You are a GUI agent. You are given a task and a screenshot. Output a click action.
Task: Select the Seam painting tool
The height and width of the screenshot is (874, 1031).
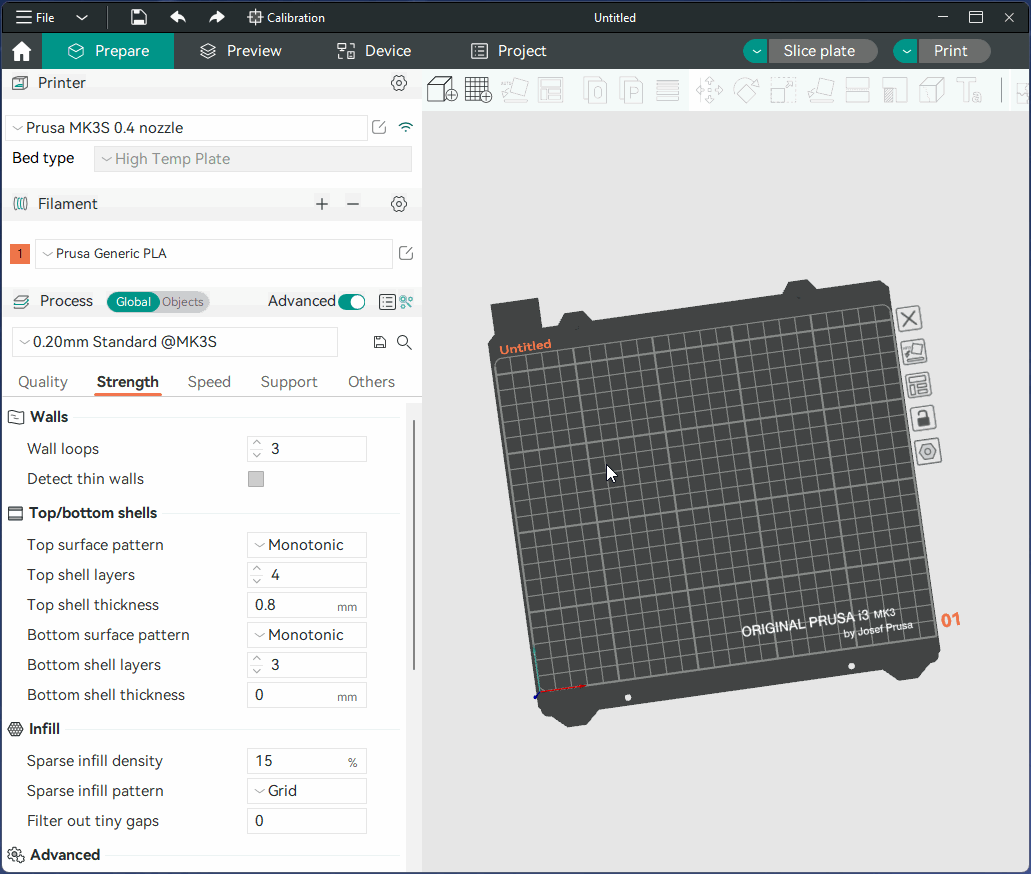932,89
